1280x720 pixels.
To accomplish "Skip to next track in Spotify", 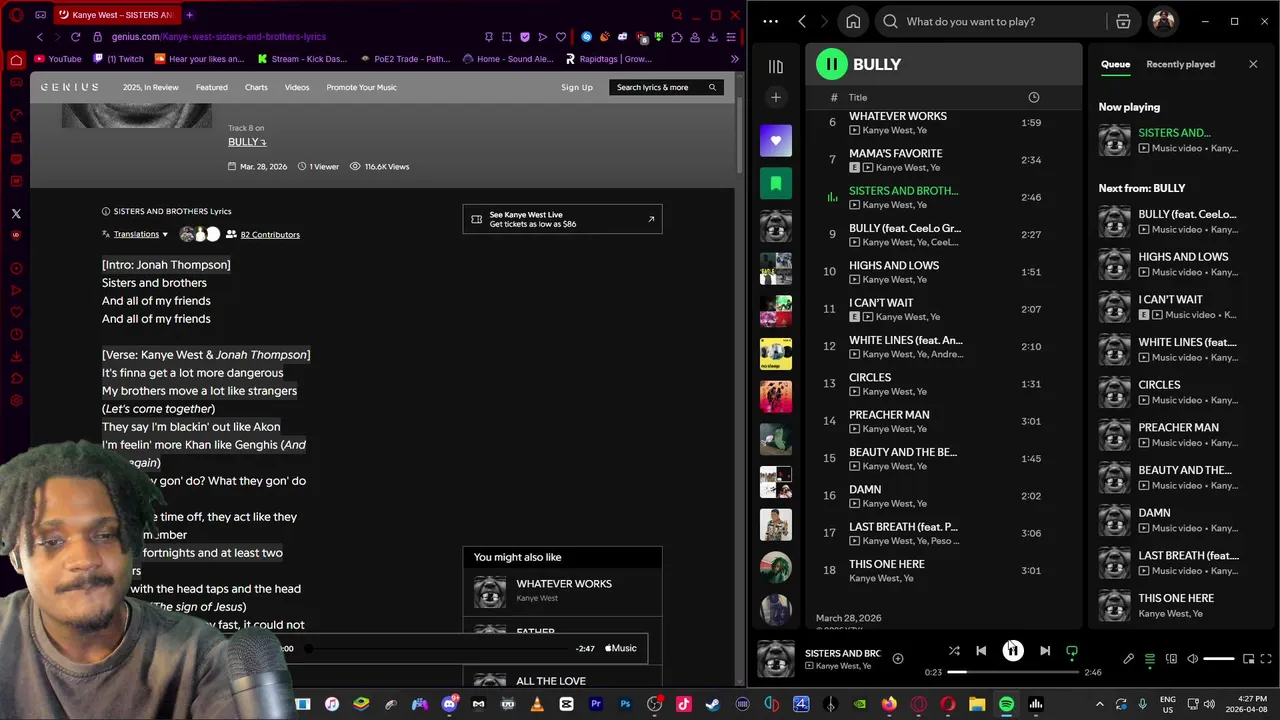I will (x=1045, y=651).
